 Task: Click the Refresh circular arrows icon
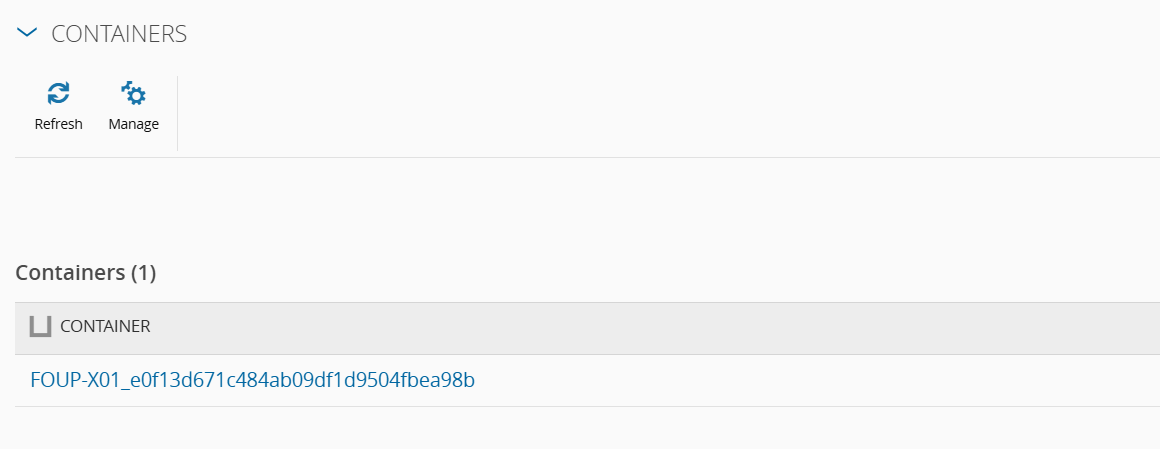tap(58, 94)
